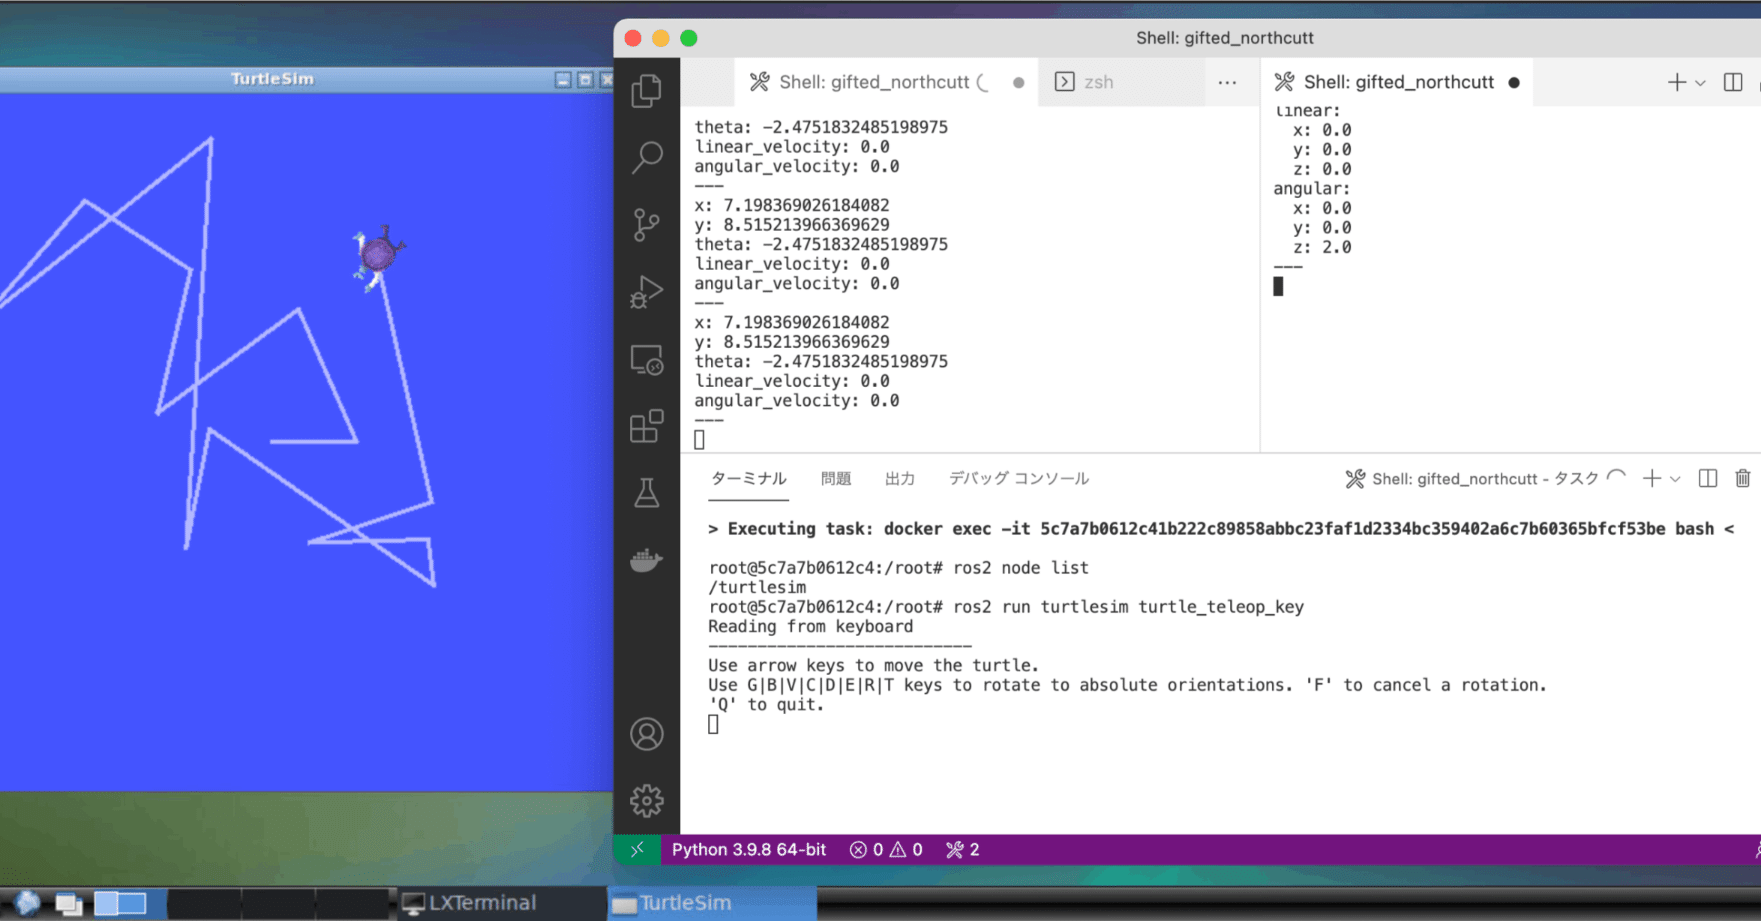Open the Docker extension view
This screenshot has width=1761, height=921.
click(647, 560)
